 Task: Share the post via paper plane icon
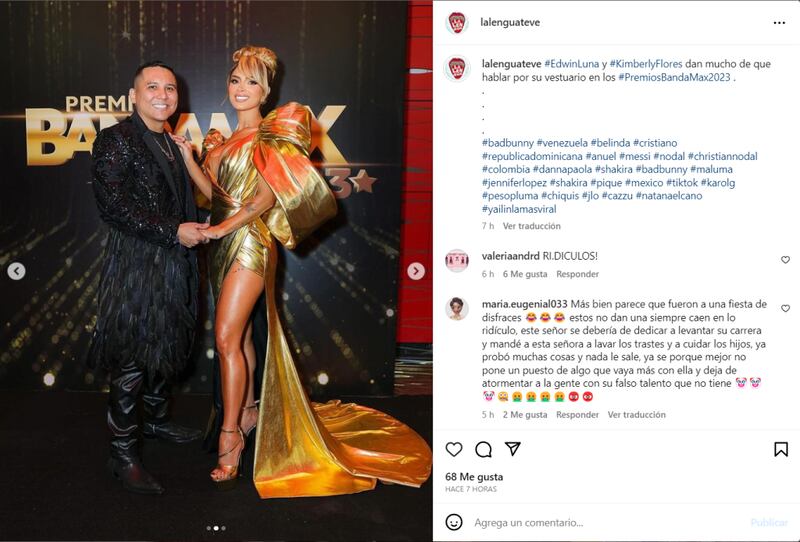[512, 449]
